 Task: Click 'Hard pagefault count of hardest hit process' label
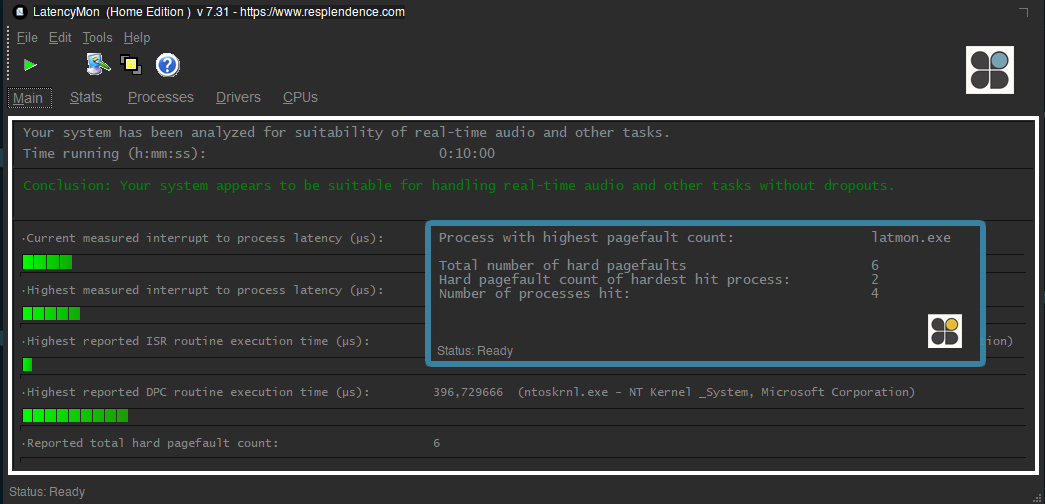614,279
